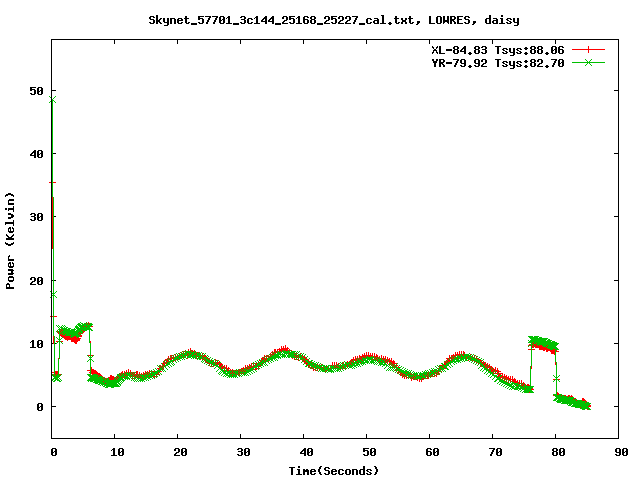The image size is (640, 480).
Task: Click the x-axis tick label 30
Action: coord(243,452)
